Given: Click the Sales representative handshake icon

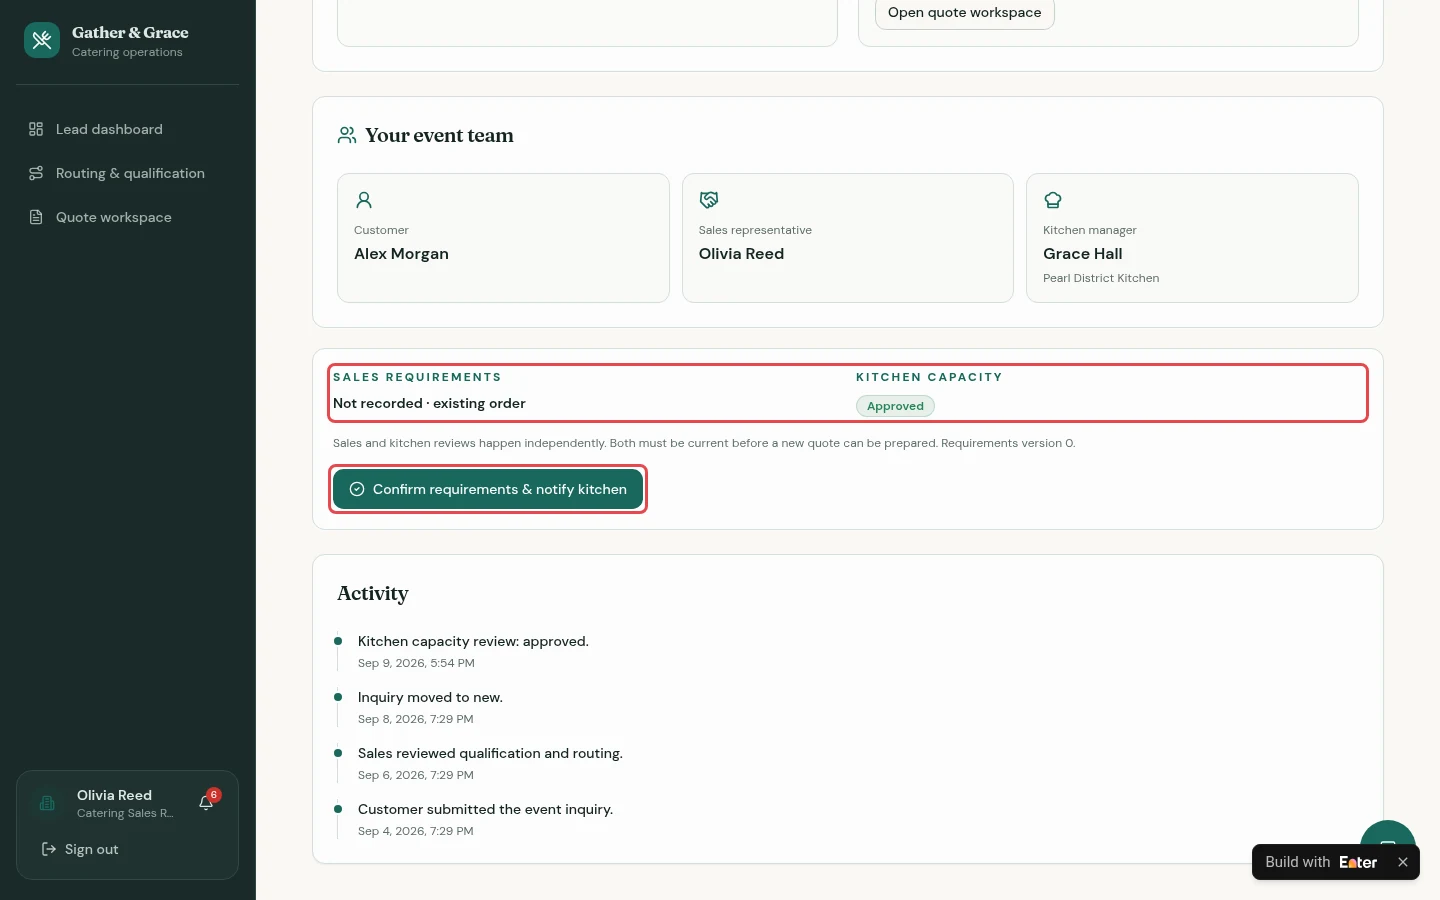Looking at the screenshot, I should coord(709,200).
